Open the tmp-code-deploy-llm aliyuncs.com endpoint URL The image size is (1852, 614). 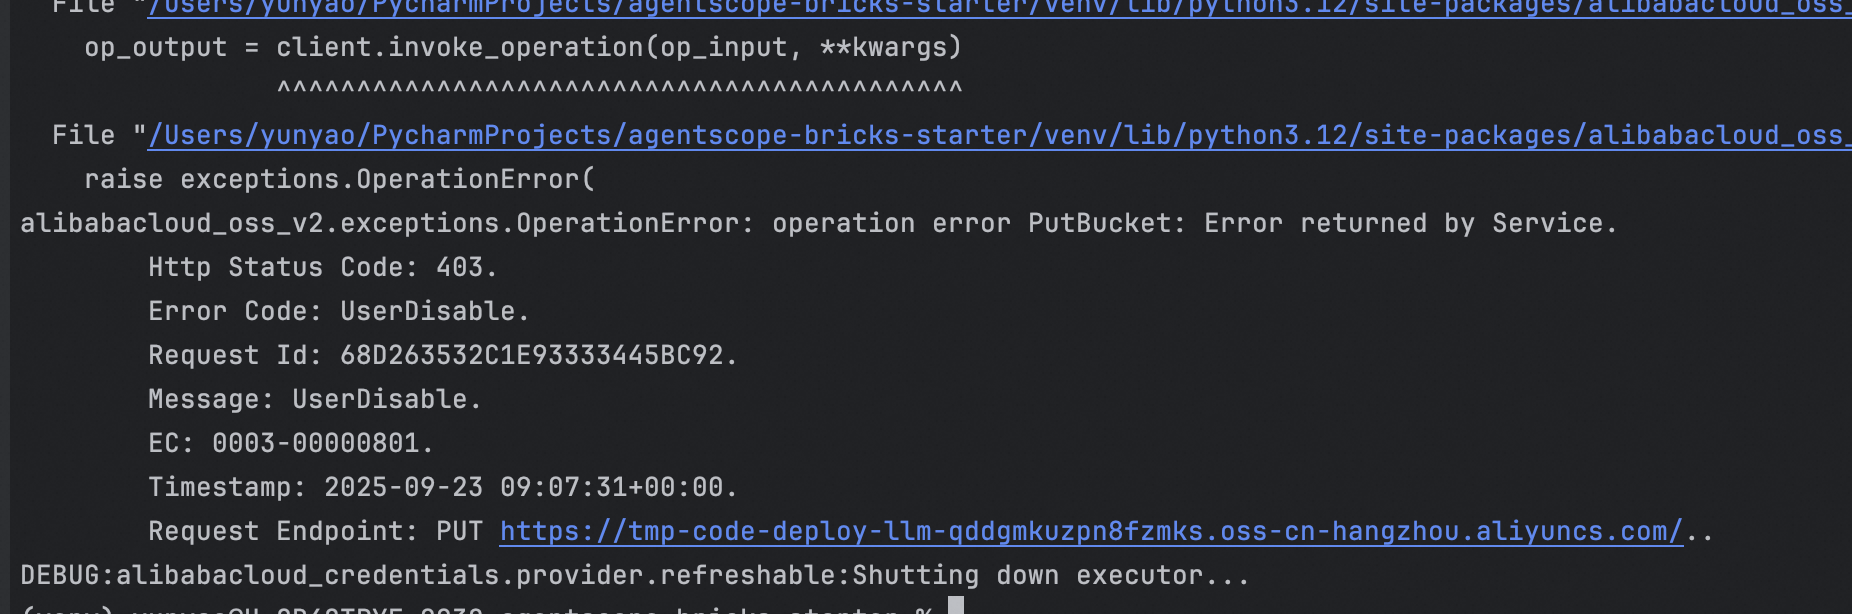tap(1091, 531)
